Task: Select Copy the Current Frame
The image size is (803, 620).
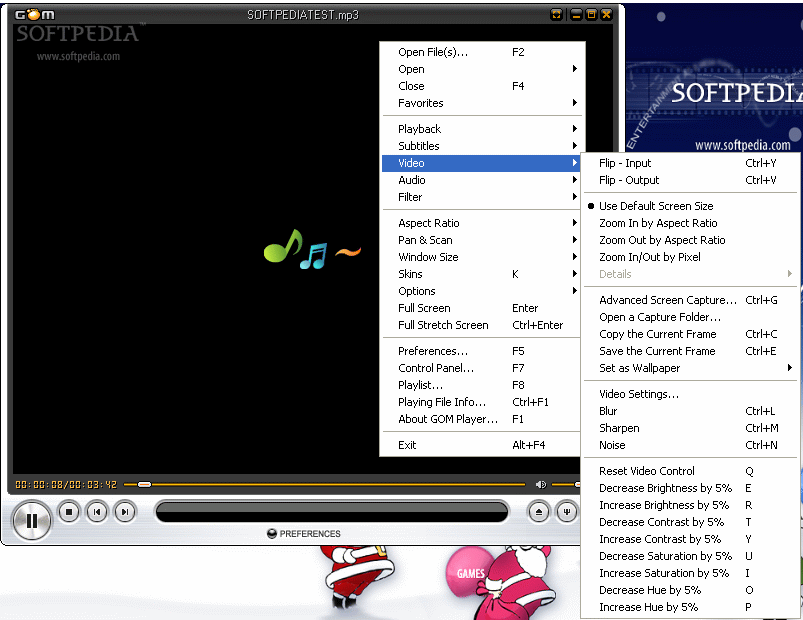Action: (690, 334)
